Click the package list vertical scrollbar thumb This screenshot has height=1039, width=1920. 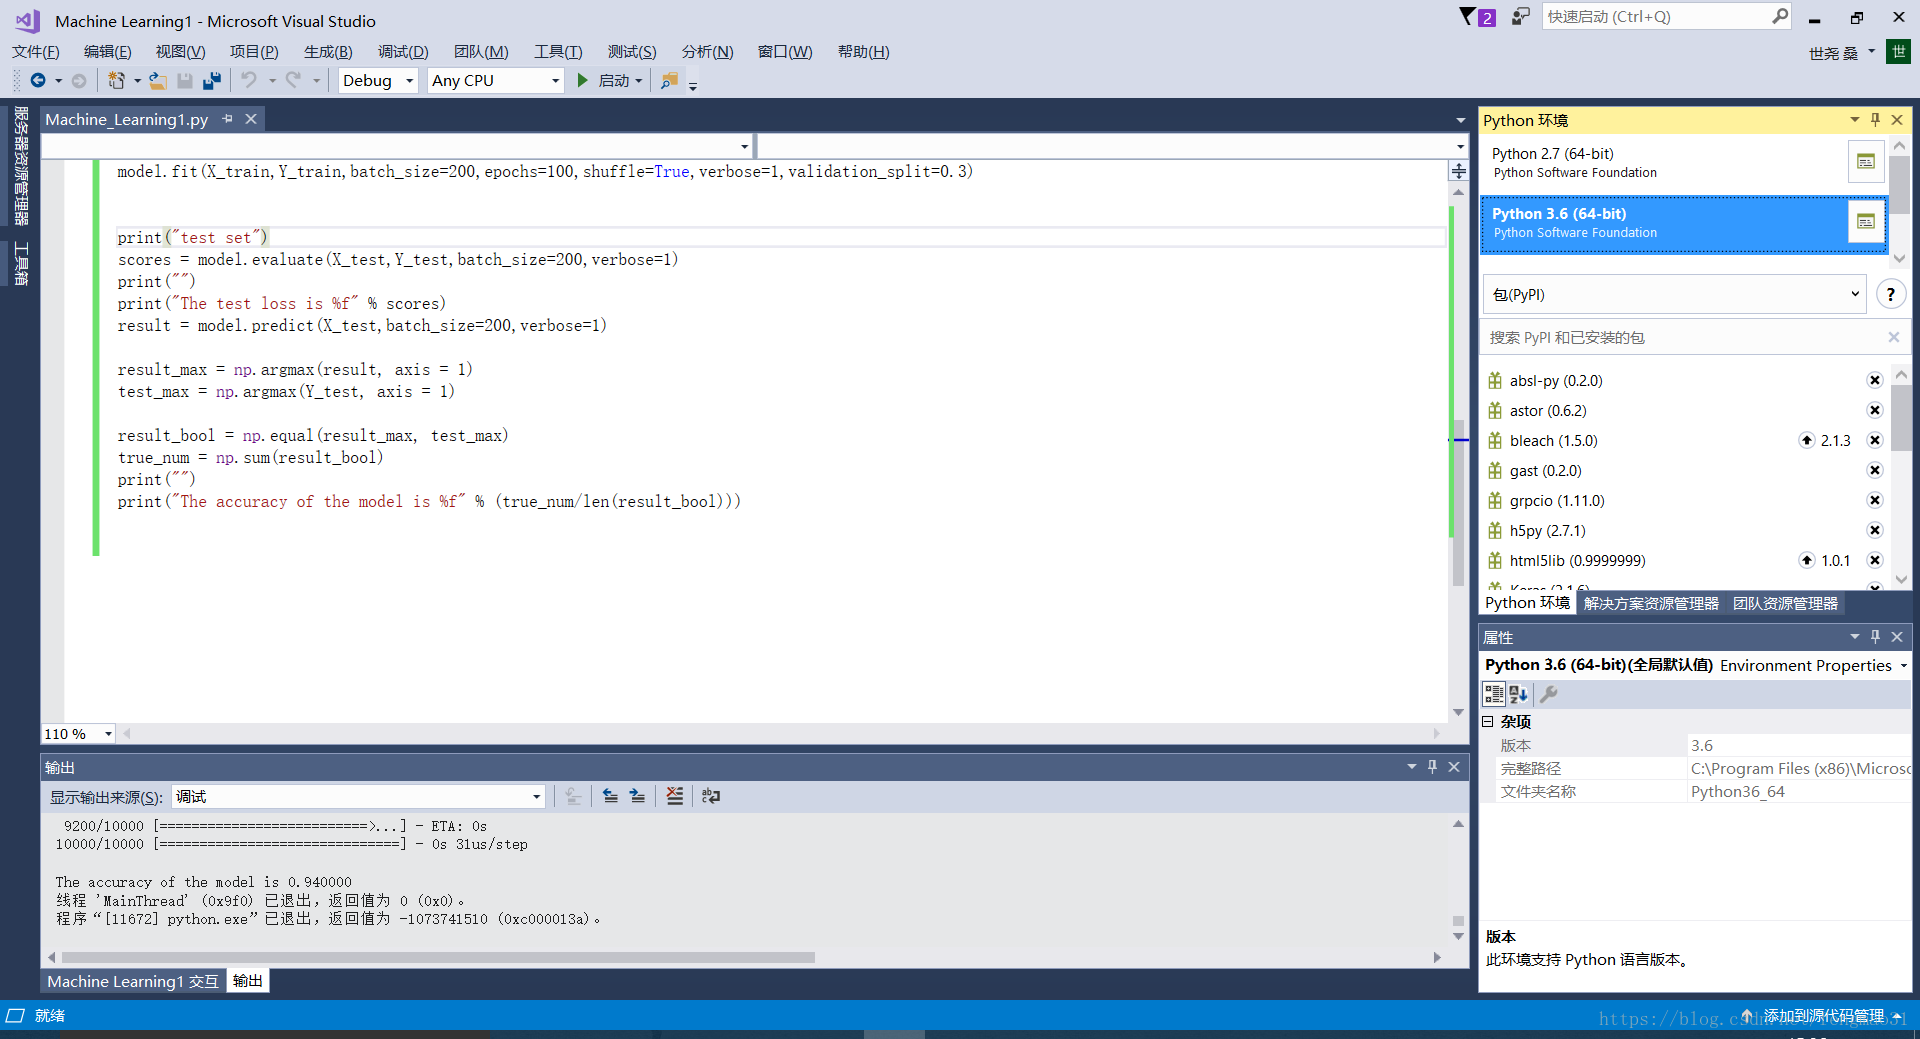(x=1901, y=417)
